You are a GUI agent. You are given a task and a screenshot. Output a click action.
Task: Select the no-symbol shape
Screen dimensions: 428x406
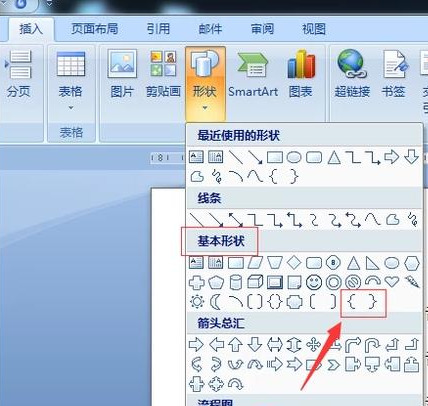click(x=353, y=283)
